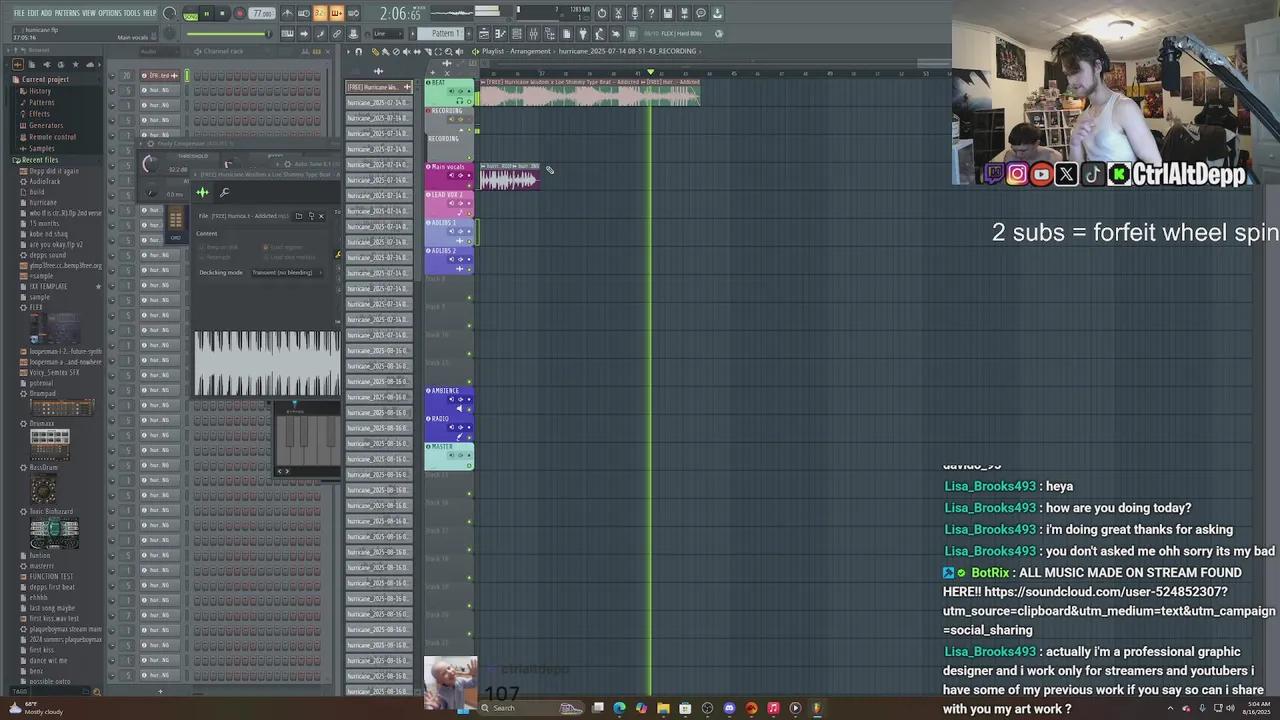This screenshot has height=720, width=1280.
Task: Click the magnet snap icon in playlist toolbar
Action: 359,52
